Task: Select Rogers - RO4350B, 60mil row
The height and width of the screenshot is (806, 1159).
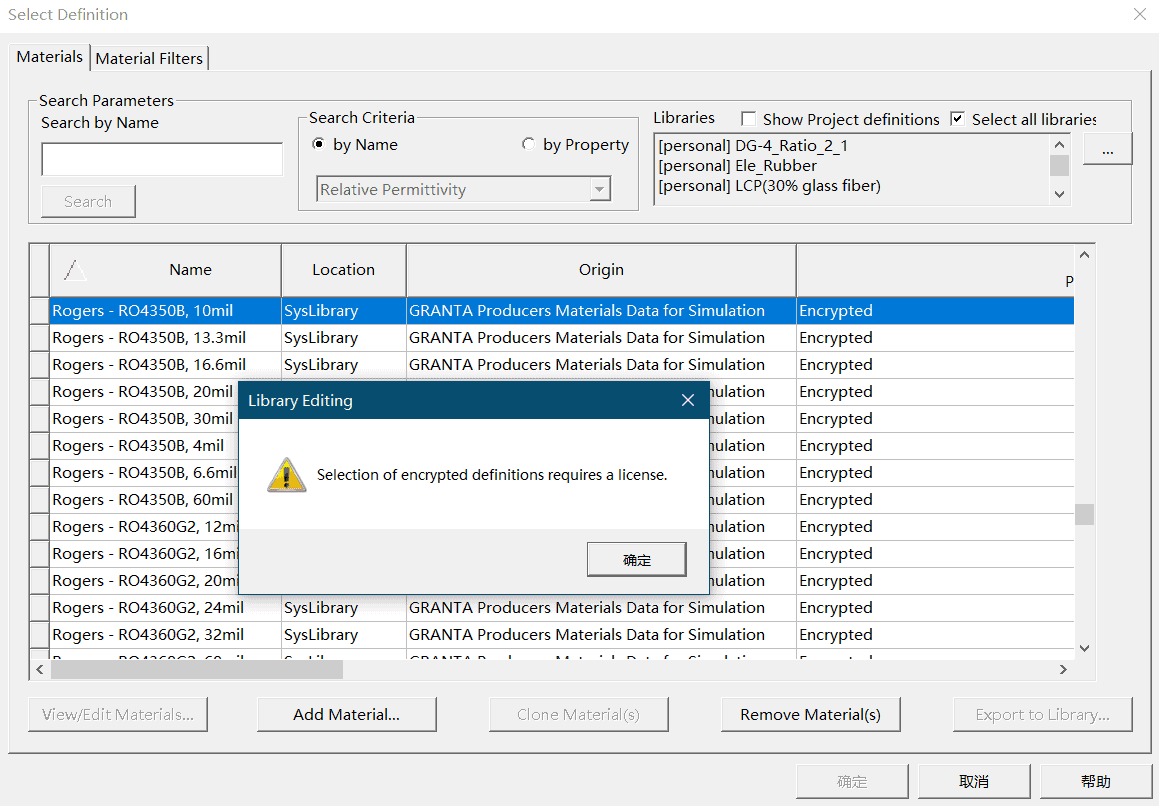Action: tap(144, 500)
